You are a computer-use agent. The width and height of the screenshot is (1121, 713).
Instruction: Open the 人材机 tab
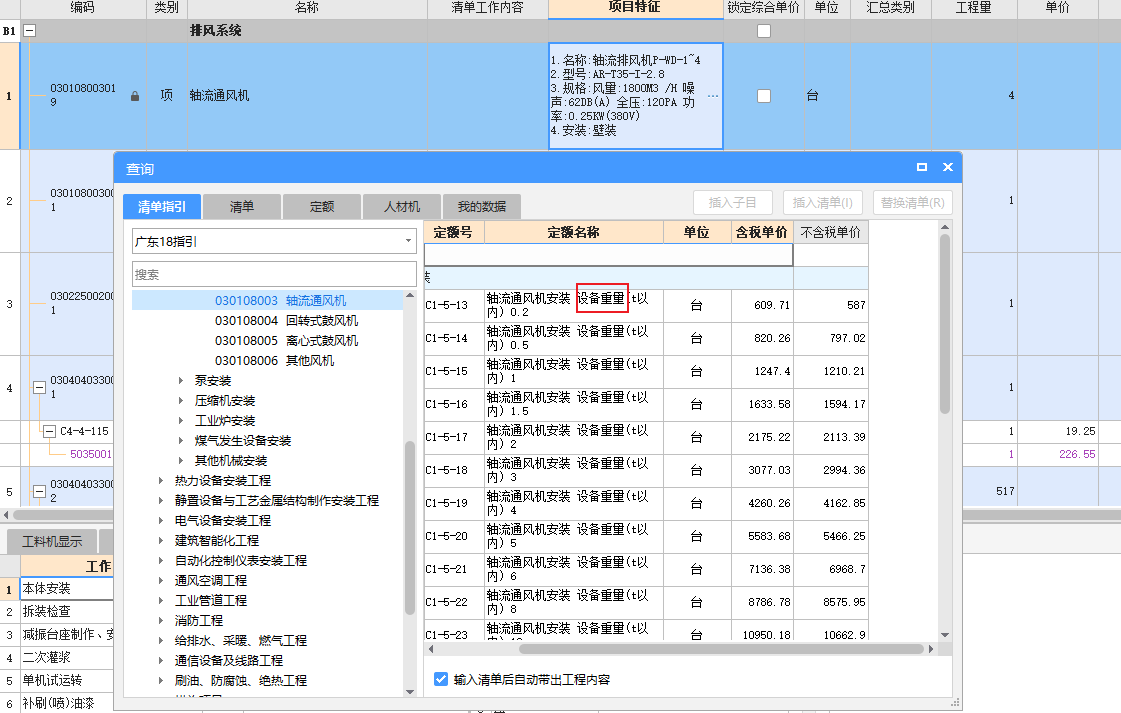tap(402, 207)
